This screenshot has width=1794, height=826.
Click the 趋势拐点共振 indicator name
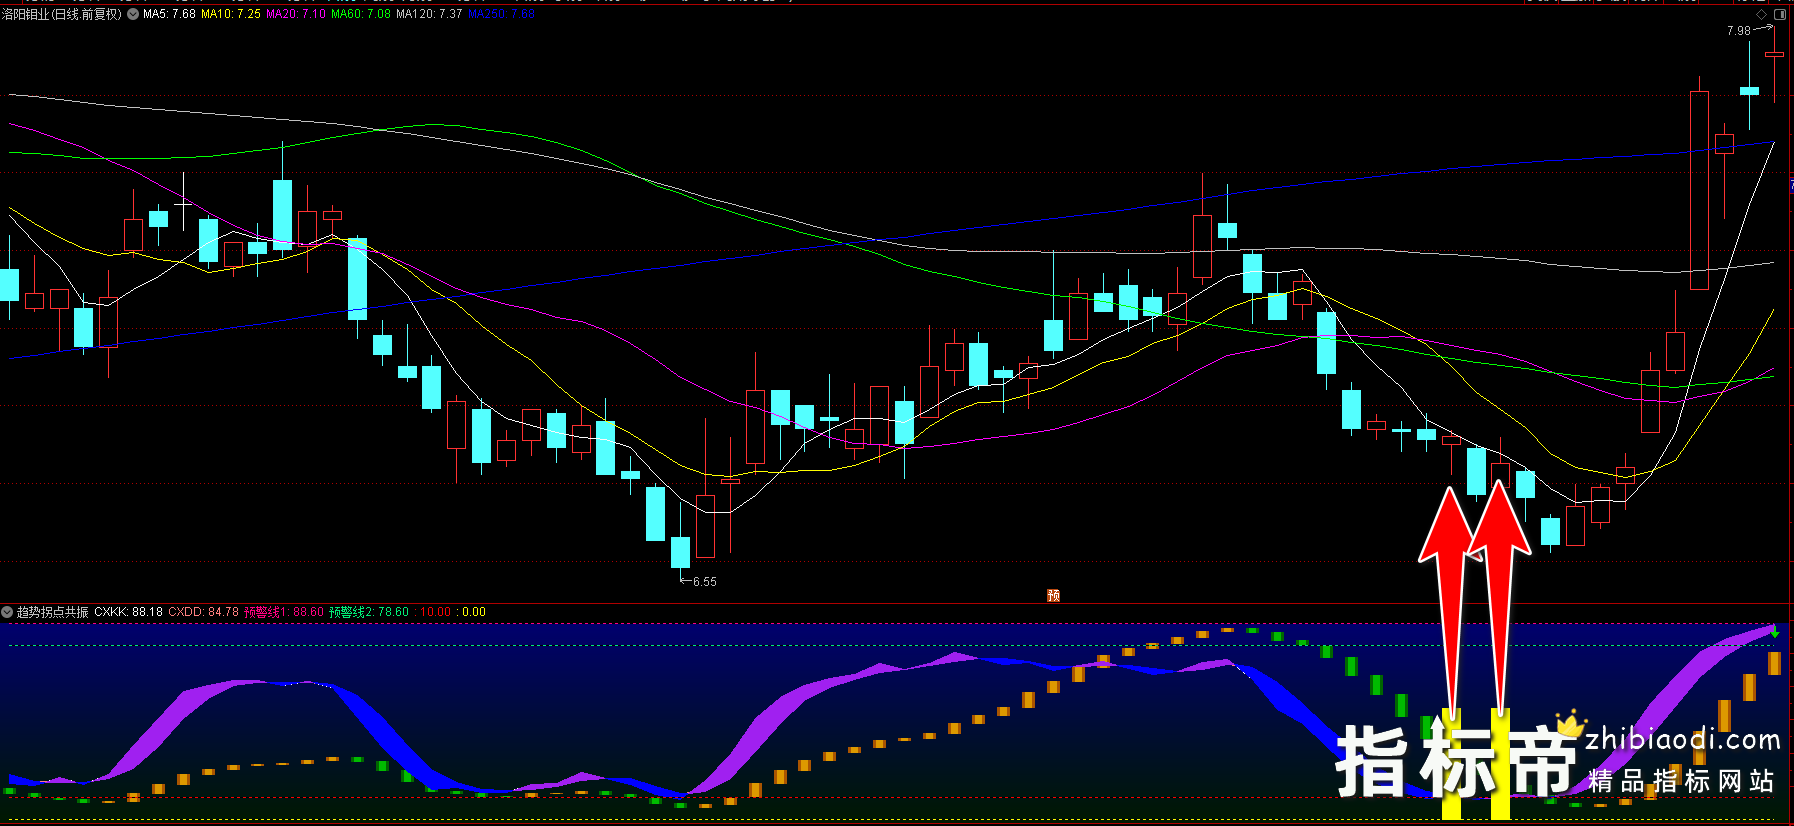pyautogui.click(x=52, y=612)
